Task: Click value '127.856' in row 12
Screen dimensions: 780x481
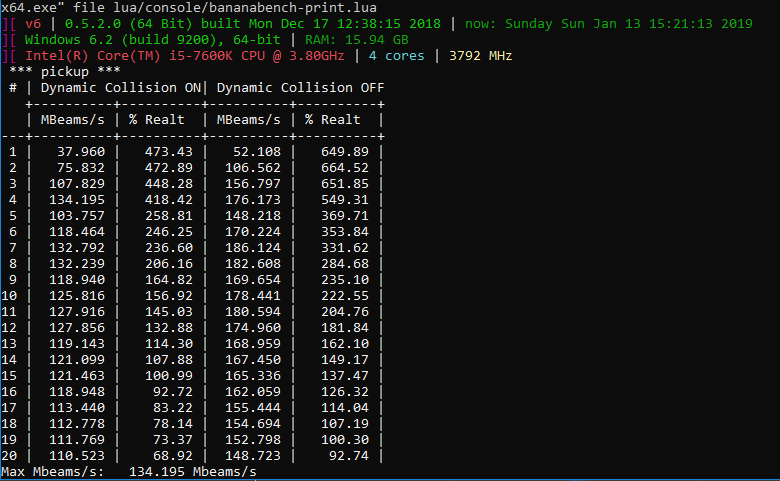Action: [77, 328]
